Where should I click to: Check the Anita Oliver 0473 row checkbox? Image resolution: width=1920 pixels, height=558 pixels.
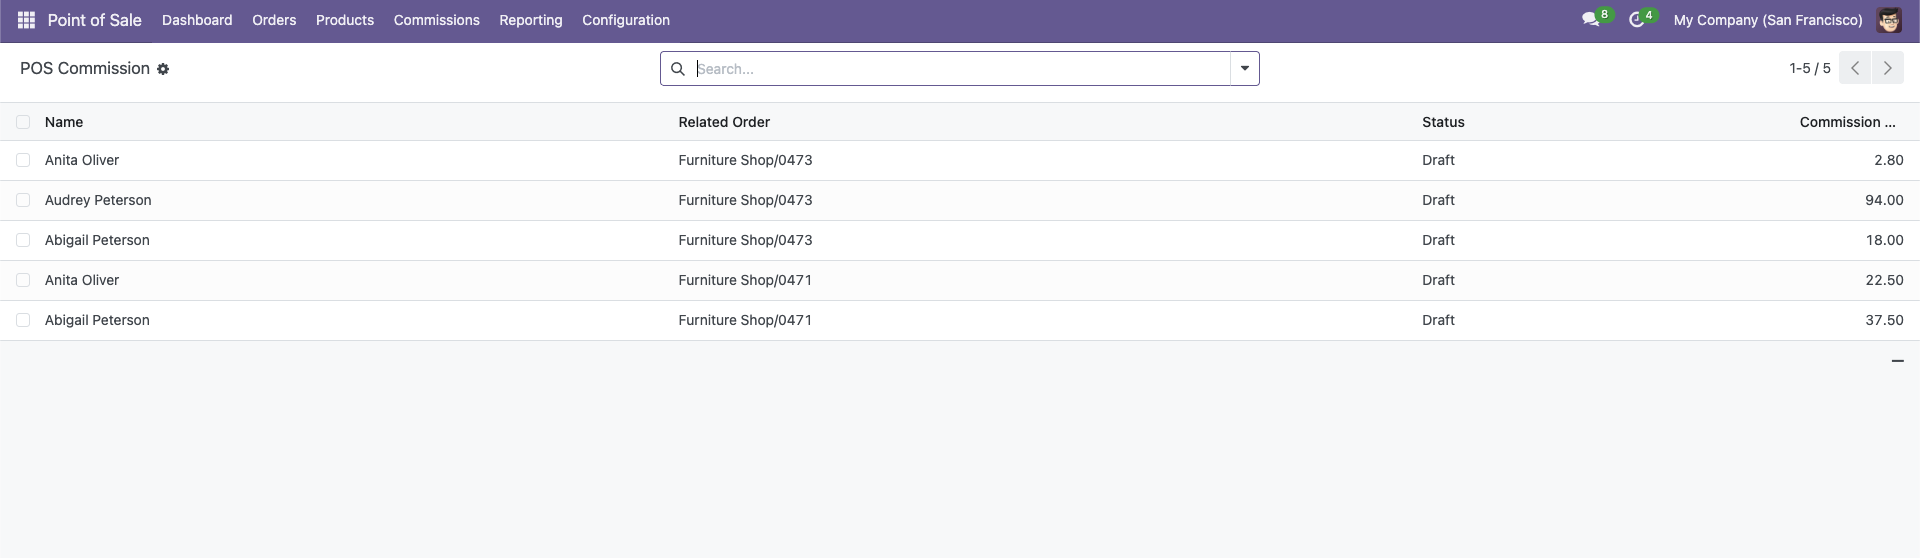[x=23, y=160]
